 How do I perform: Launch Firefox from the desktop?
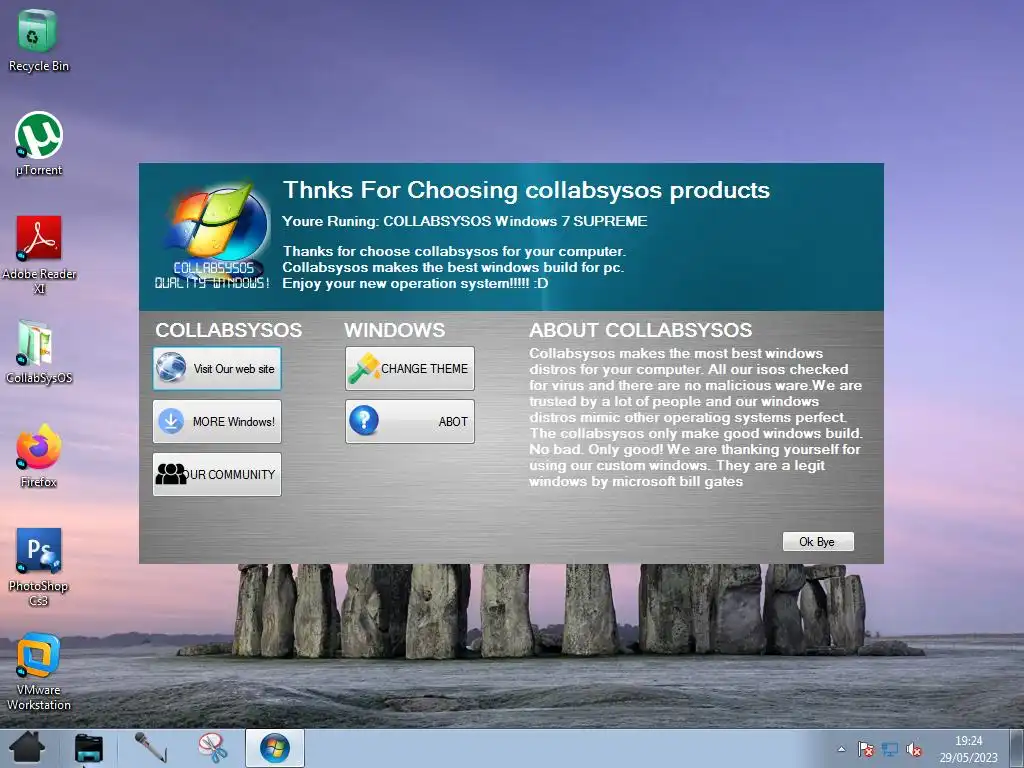coord(39,456)
